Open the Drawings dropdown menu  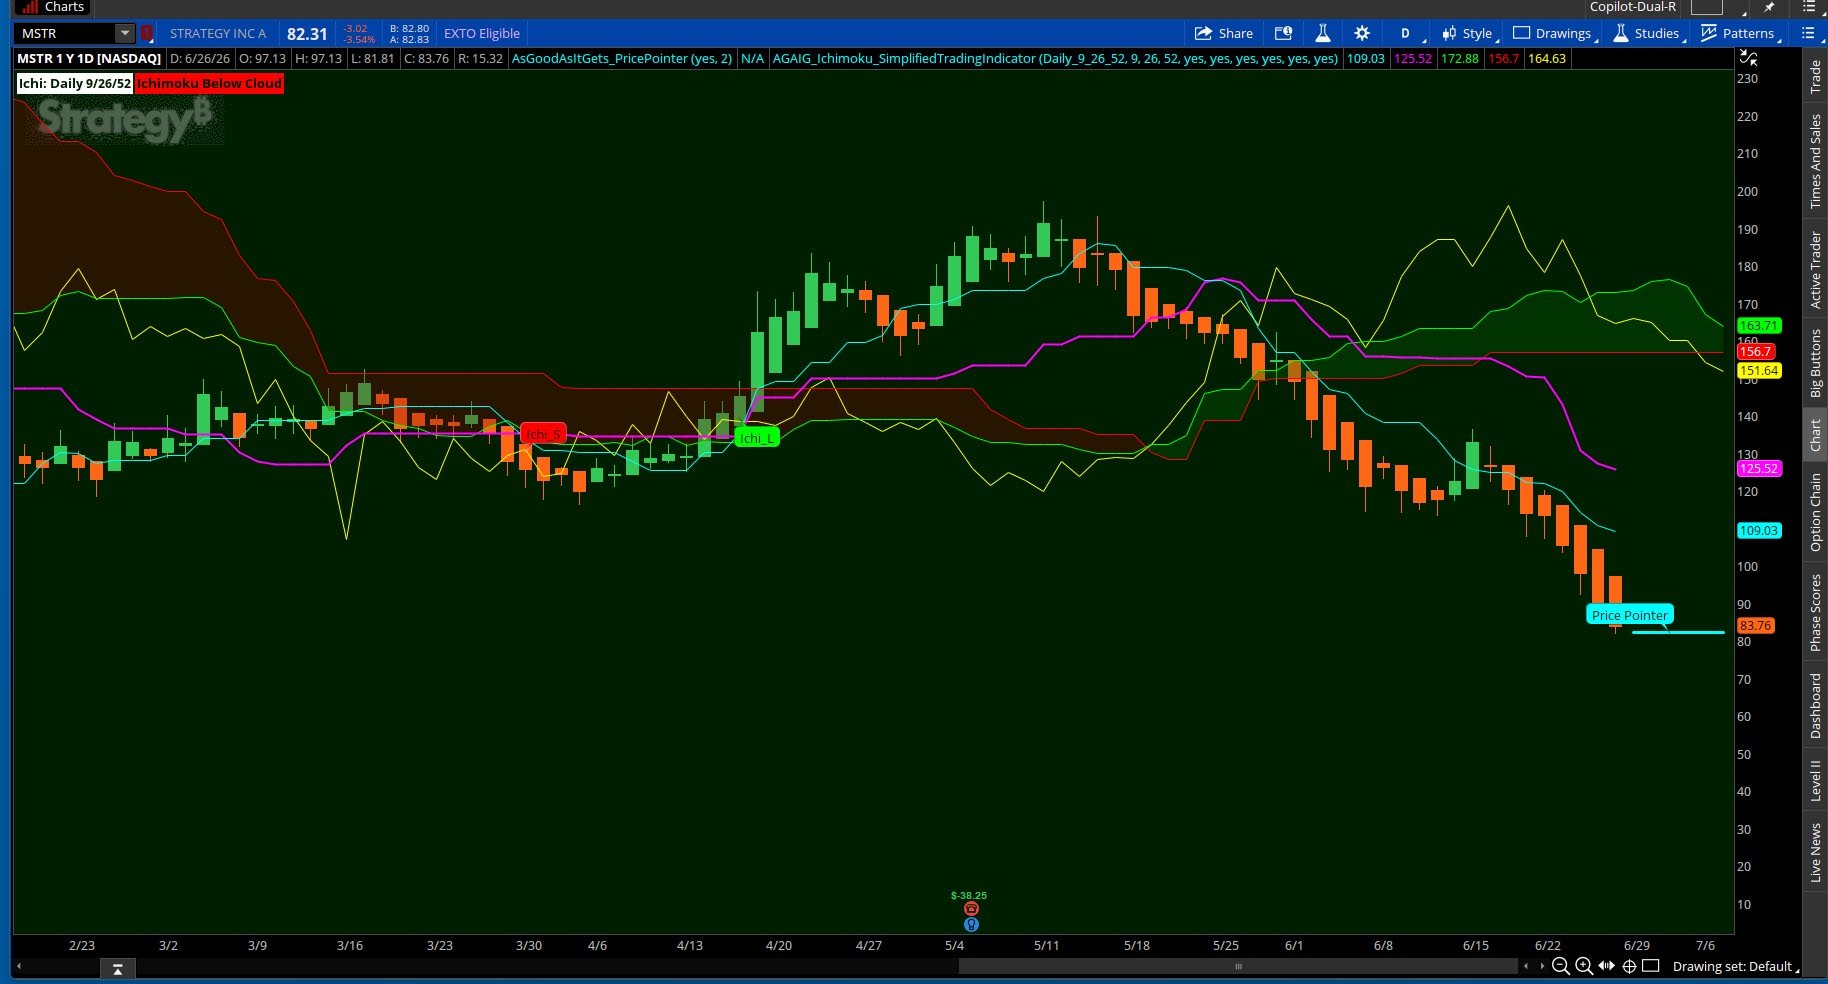click(1556, 33)
